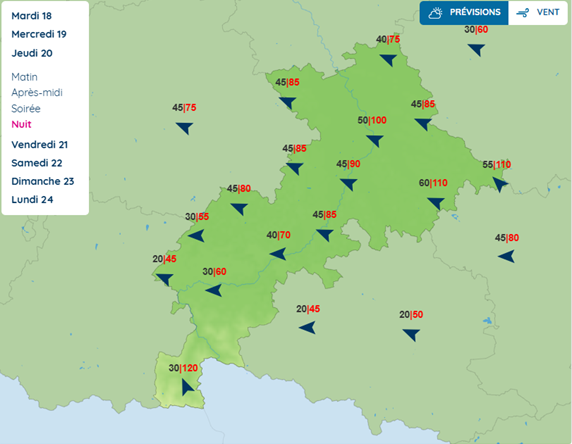Viewport: 572px width, 444px height.
Task: Select Lundi 24 in day list
Action: pos(32,200)
